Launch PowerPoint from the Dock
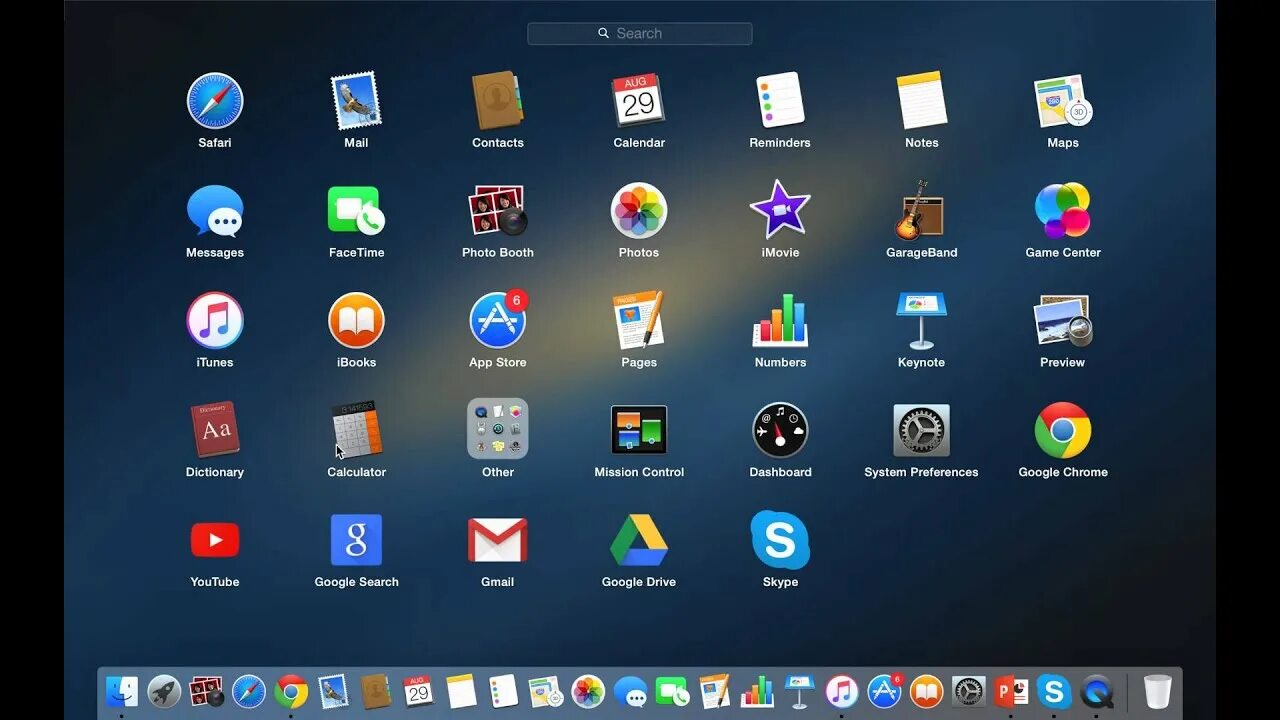 click(x=1012, y=691)
